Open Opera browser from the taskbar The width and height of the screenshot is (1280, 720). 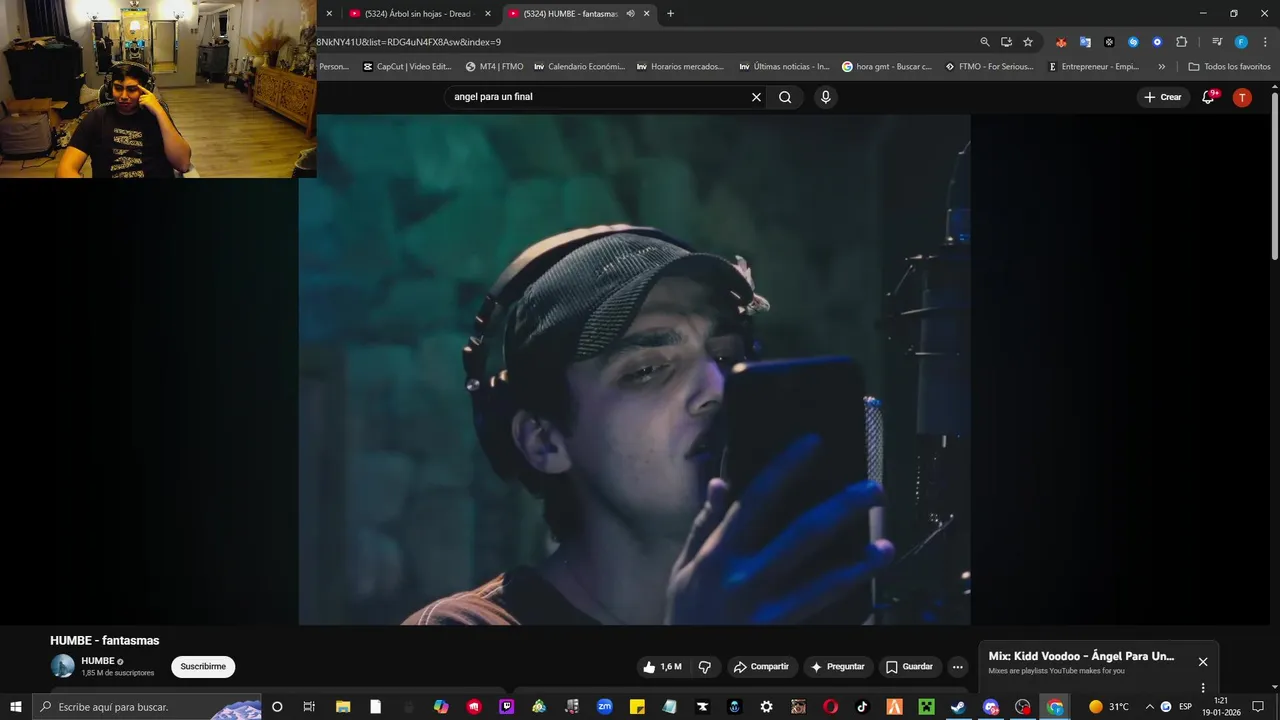pos(830,707)
